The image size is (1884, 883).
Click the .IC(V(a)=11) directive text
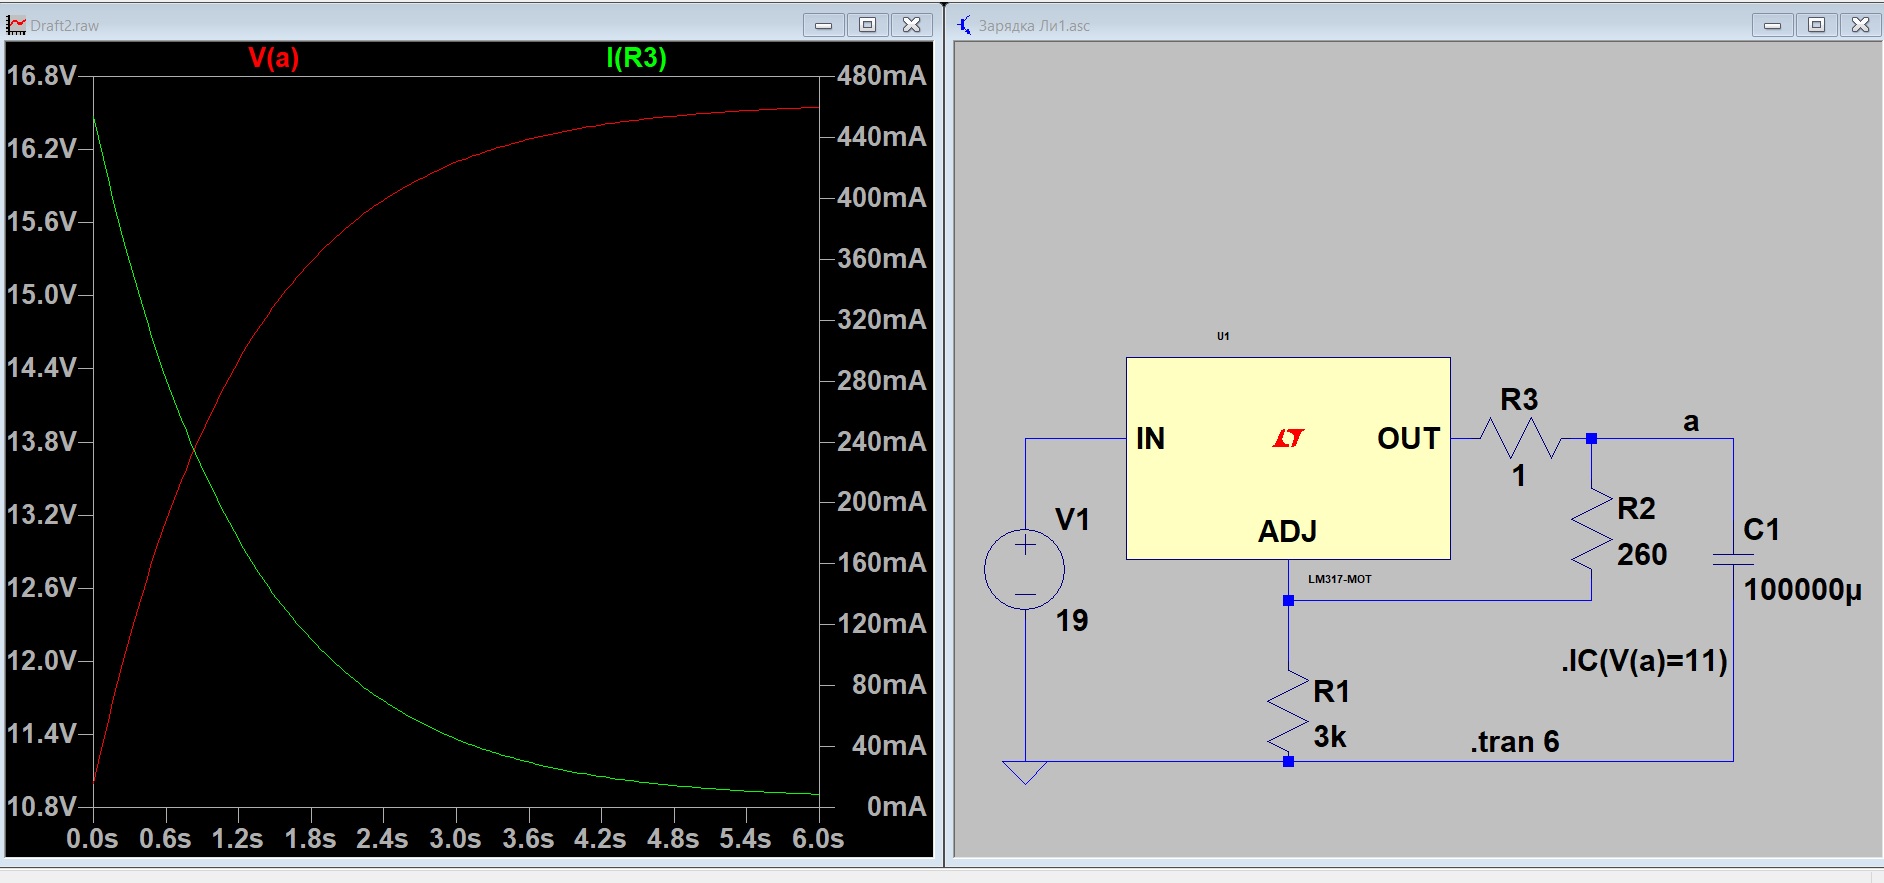point(1644,661)
